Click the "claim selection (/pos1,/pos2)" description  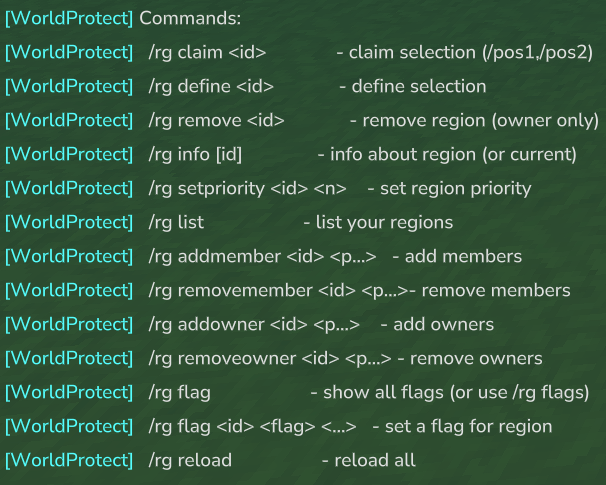pyautogui.click(x=470, y=52)
